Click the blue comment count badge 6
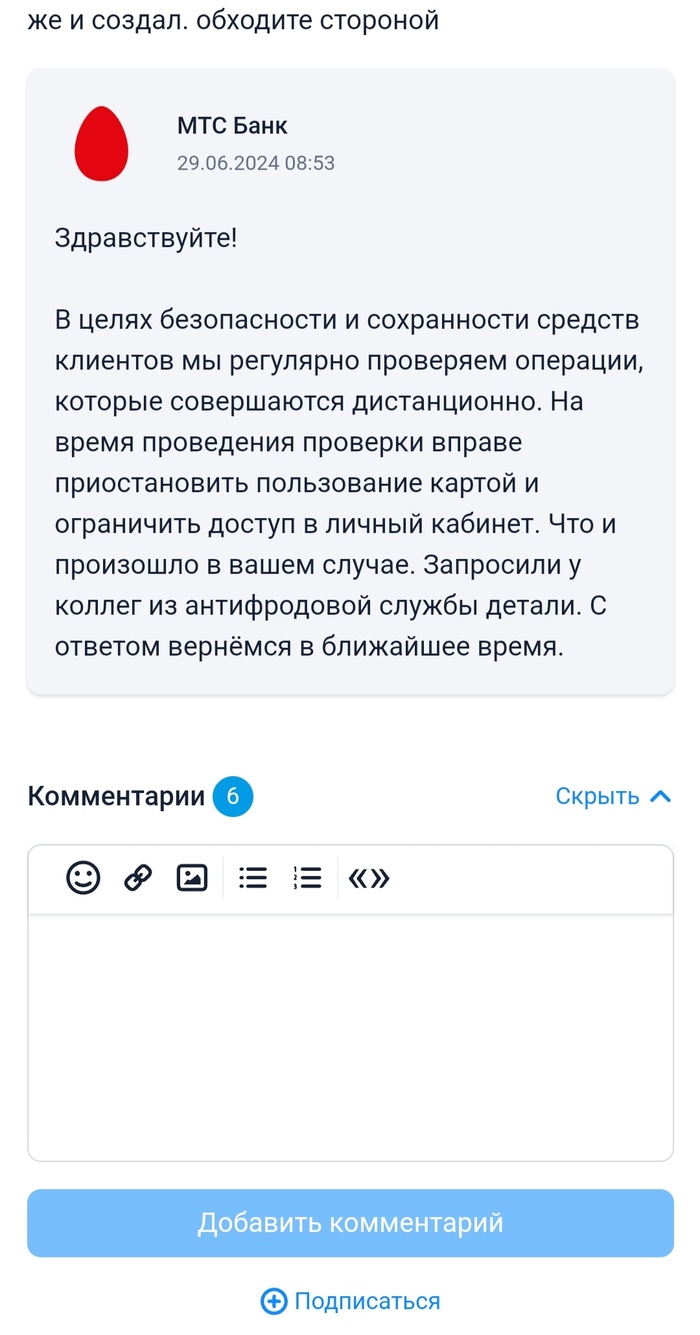The width and height of the screenshot is (700, 1335). point(233,796)
